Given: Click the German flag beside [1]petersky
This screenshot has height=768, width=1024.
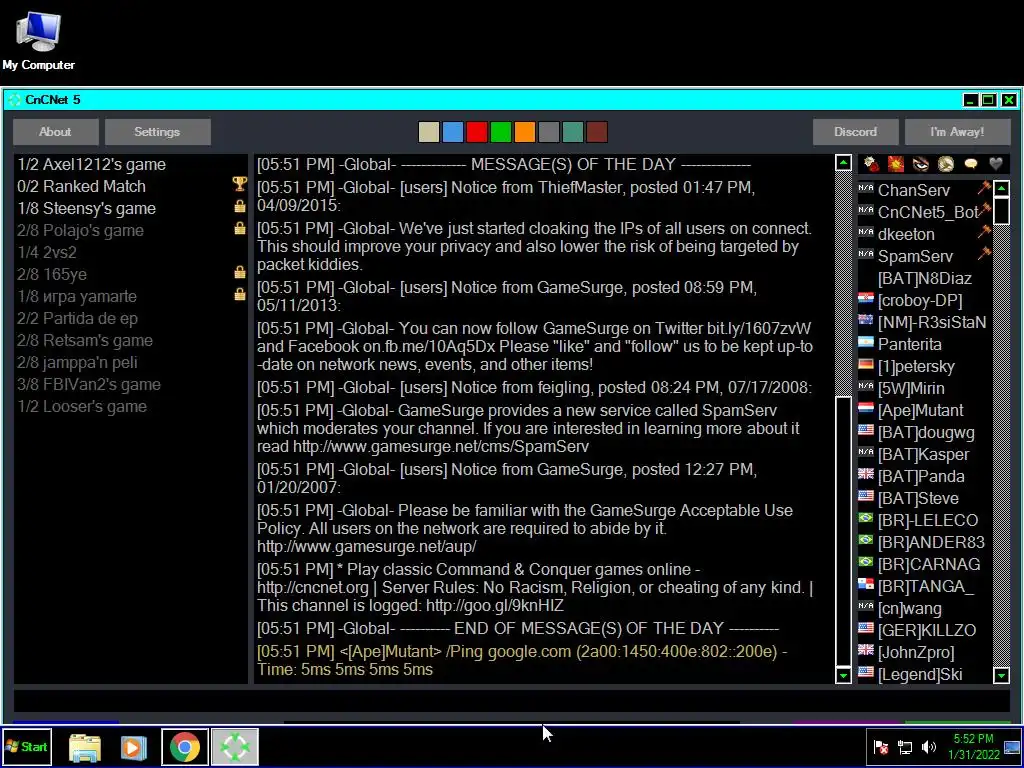Looking at the screenshot, I should 866,365.
